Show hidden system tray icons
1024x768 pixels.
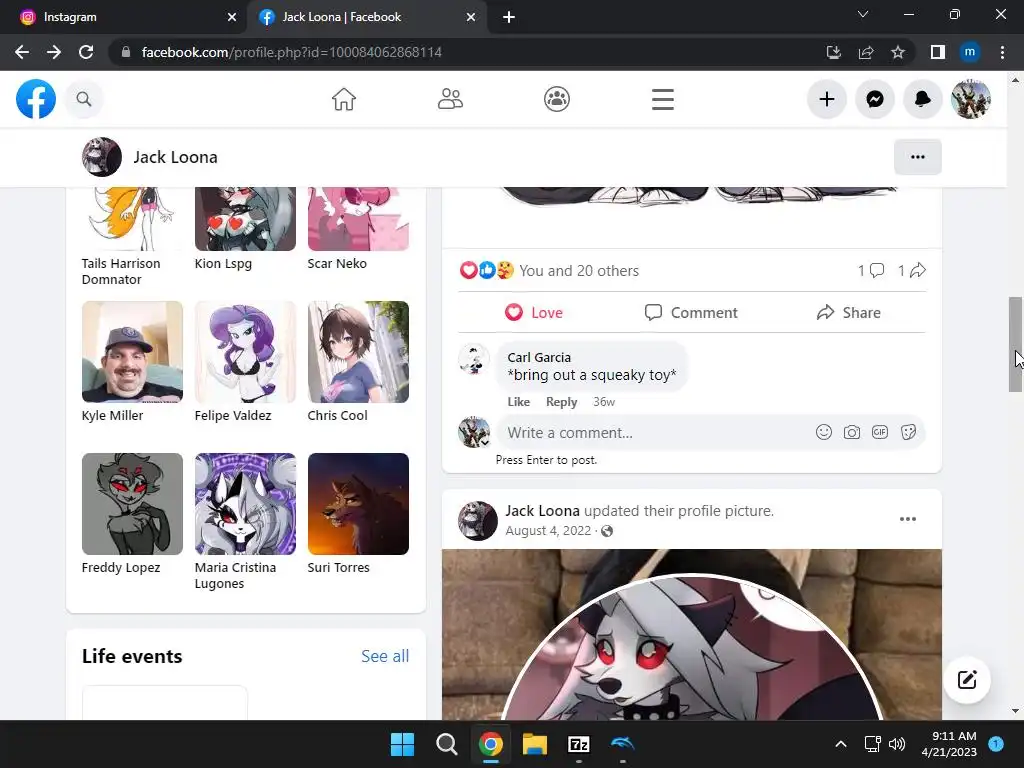[x=841, y=744]
